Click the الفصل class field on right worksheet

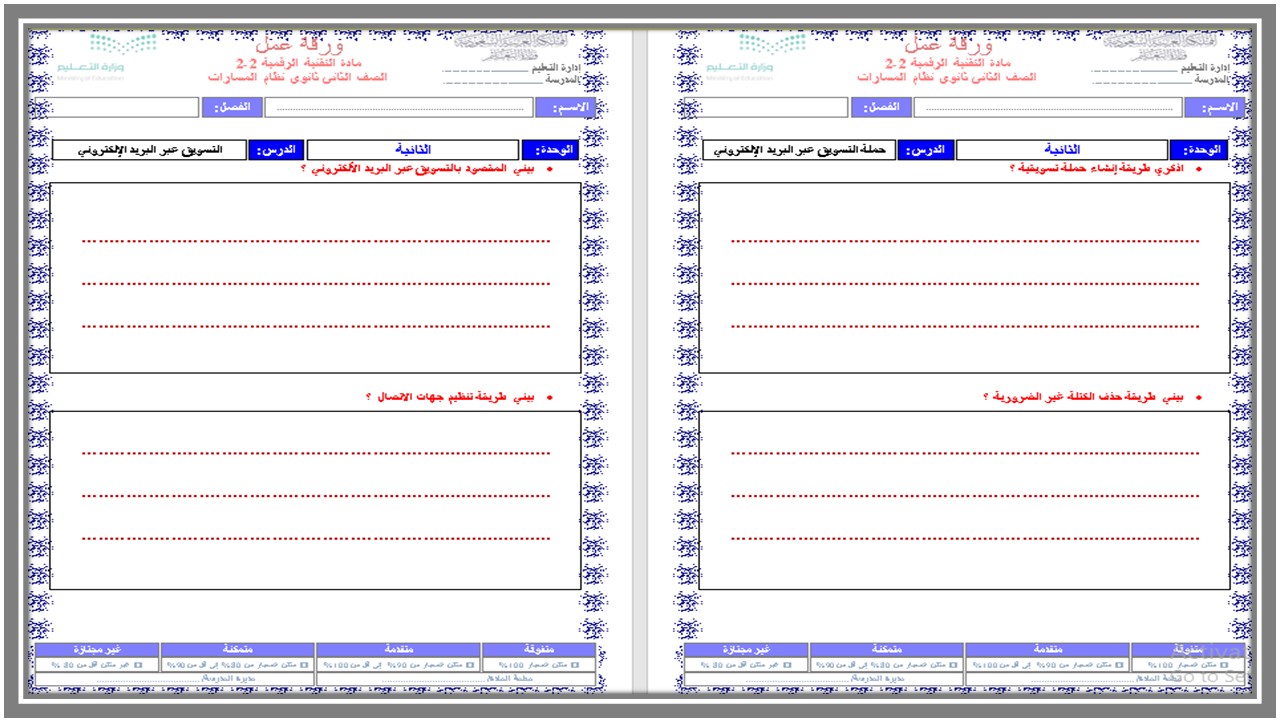tap(766, 108)
